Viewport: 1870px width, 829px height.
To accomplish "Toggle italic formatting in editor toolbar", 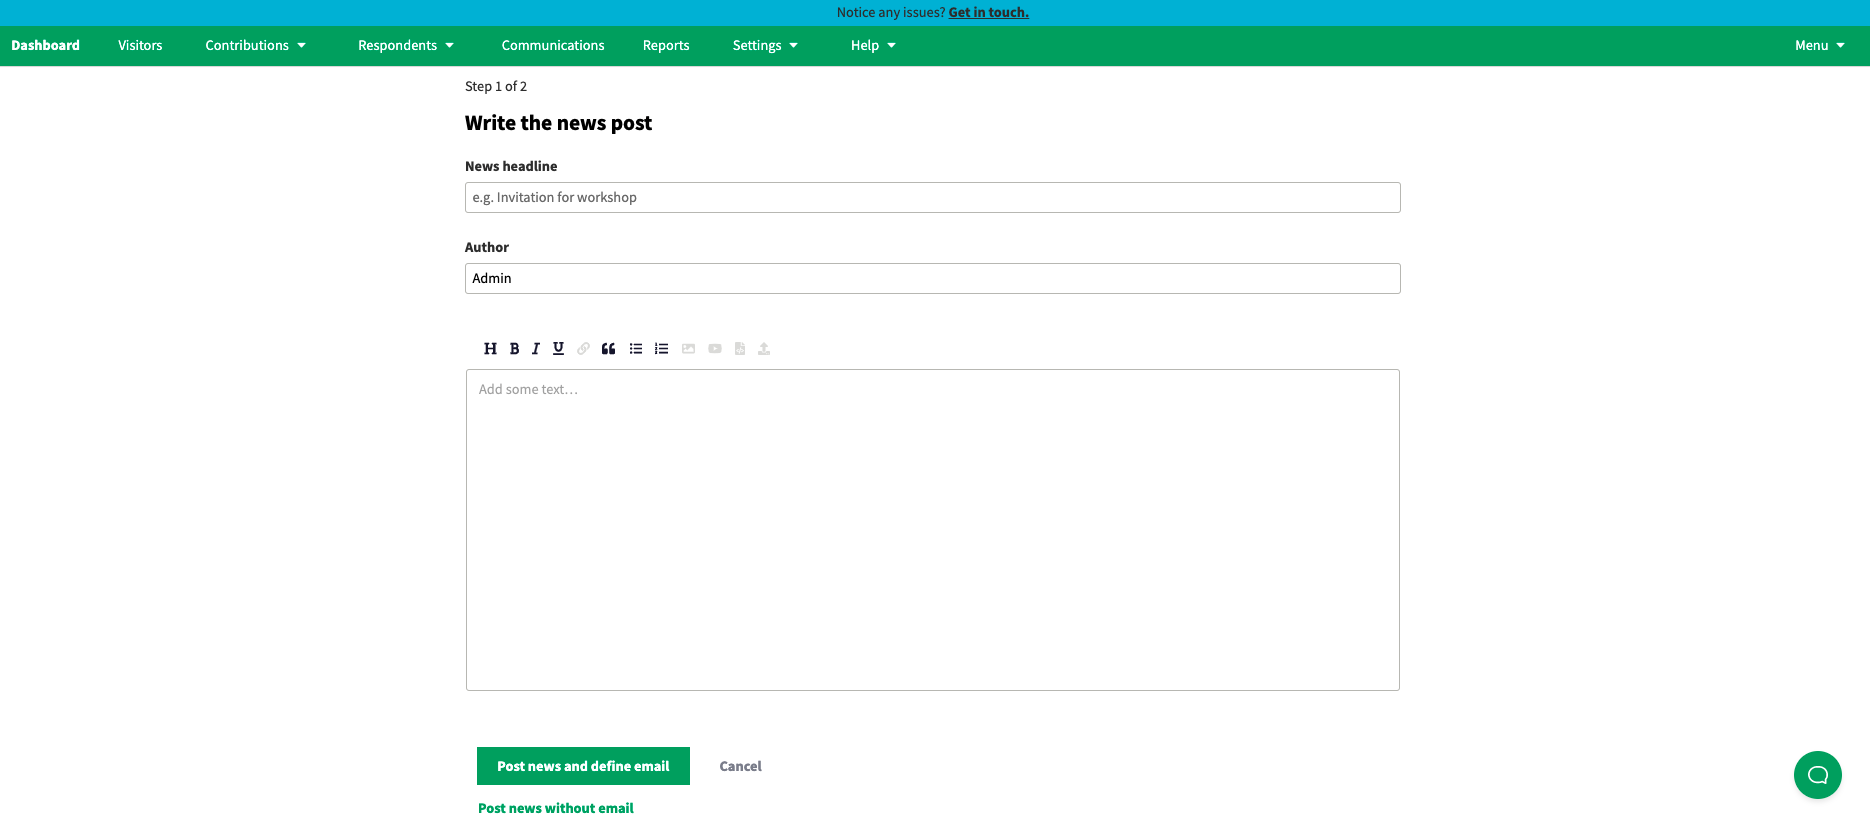I will (x=536, y=349).
